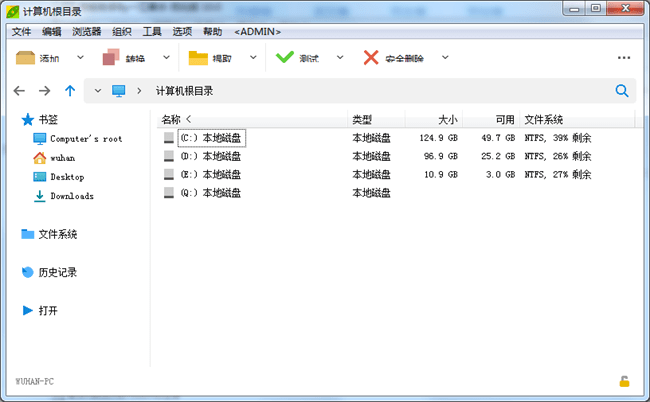Sort by the 大小 column header

pos(434,120)
